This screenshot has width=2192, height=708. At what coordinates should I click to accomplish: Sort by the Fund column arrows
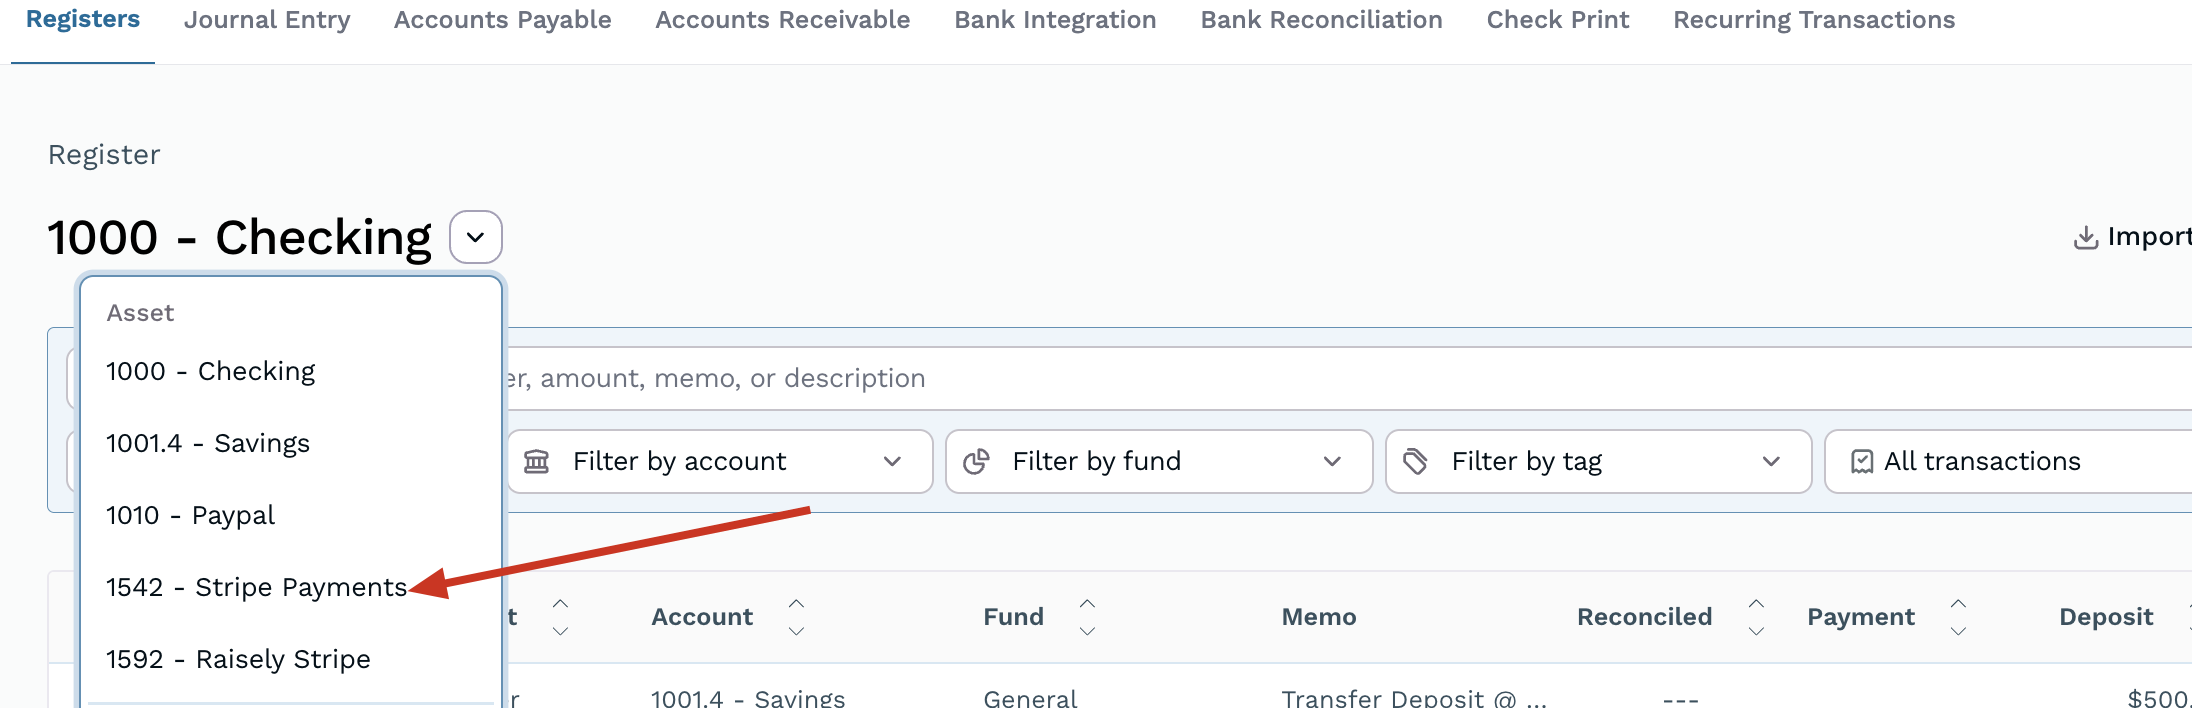click(x=1087, y=617)
